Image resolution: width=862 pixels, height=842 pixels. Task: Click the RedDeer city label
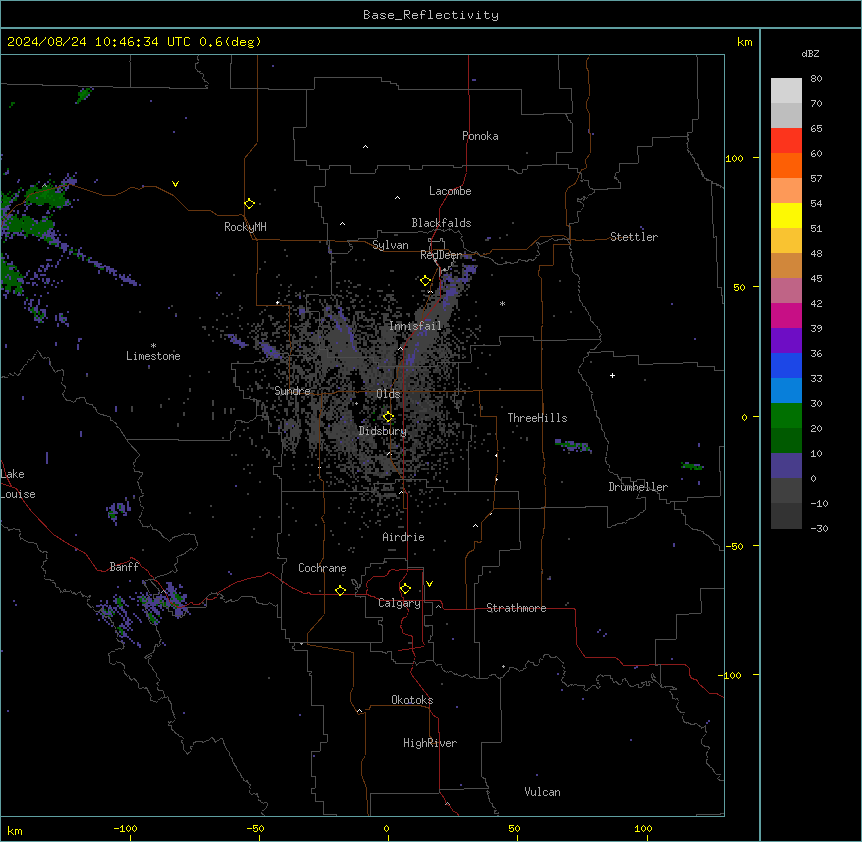[441, 255]
